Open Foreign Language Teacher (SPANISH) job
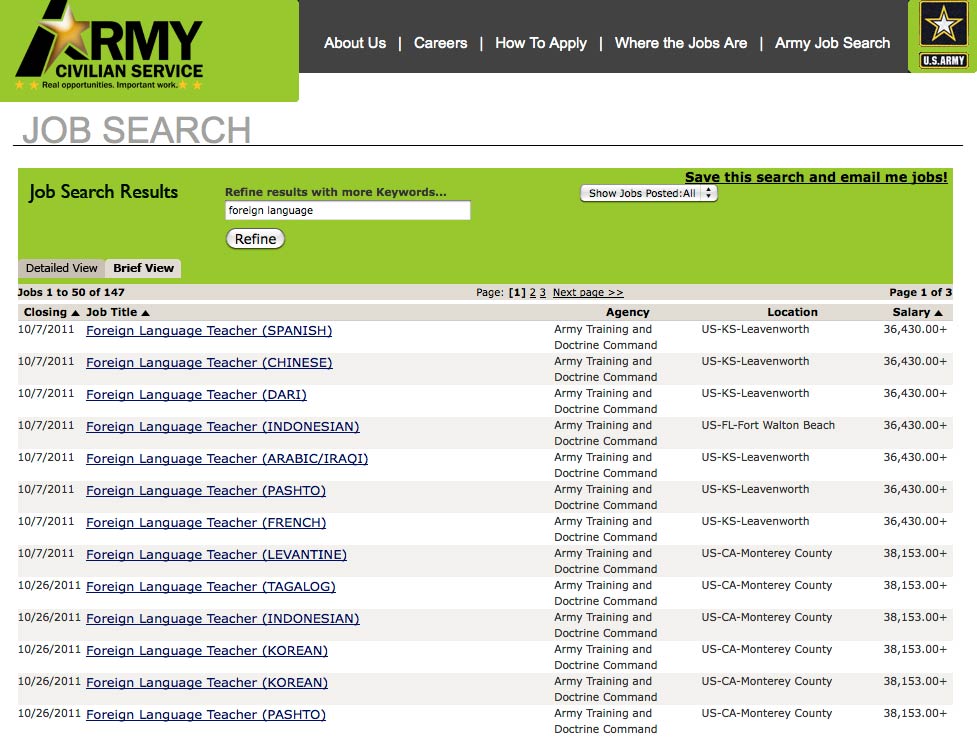 pos(209,331)
